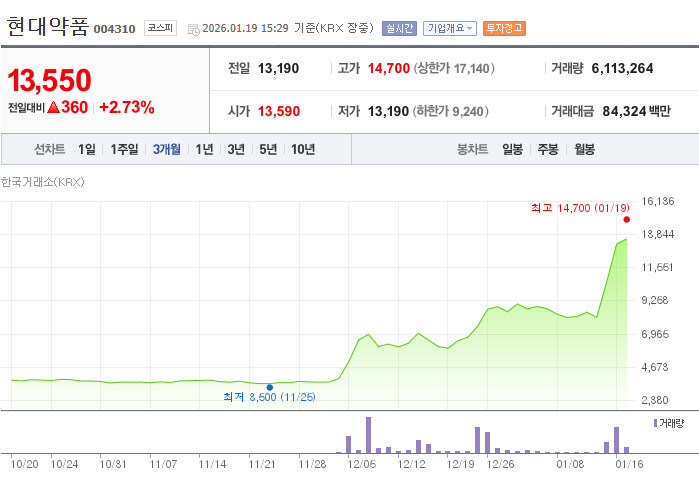Click the 16,136 y-axis label
699x479 pixels.
pyautogui.click(x=658, y=201)
